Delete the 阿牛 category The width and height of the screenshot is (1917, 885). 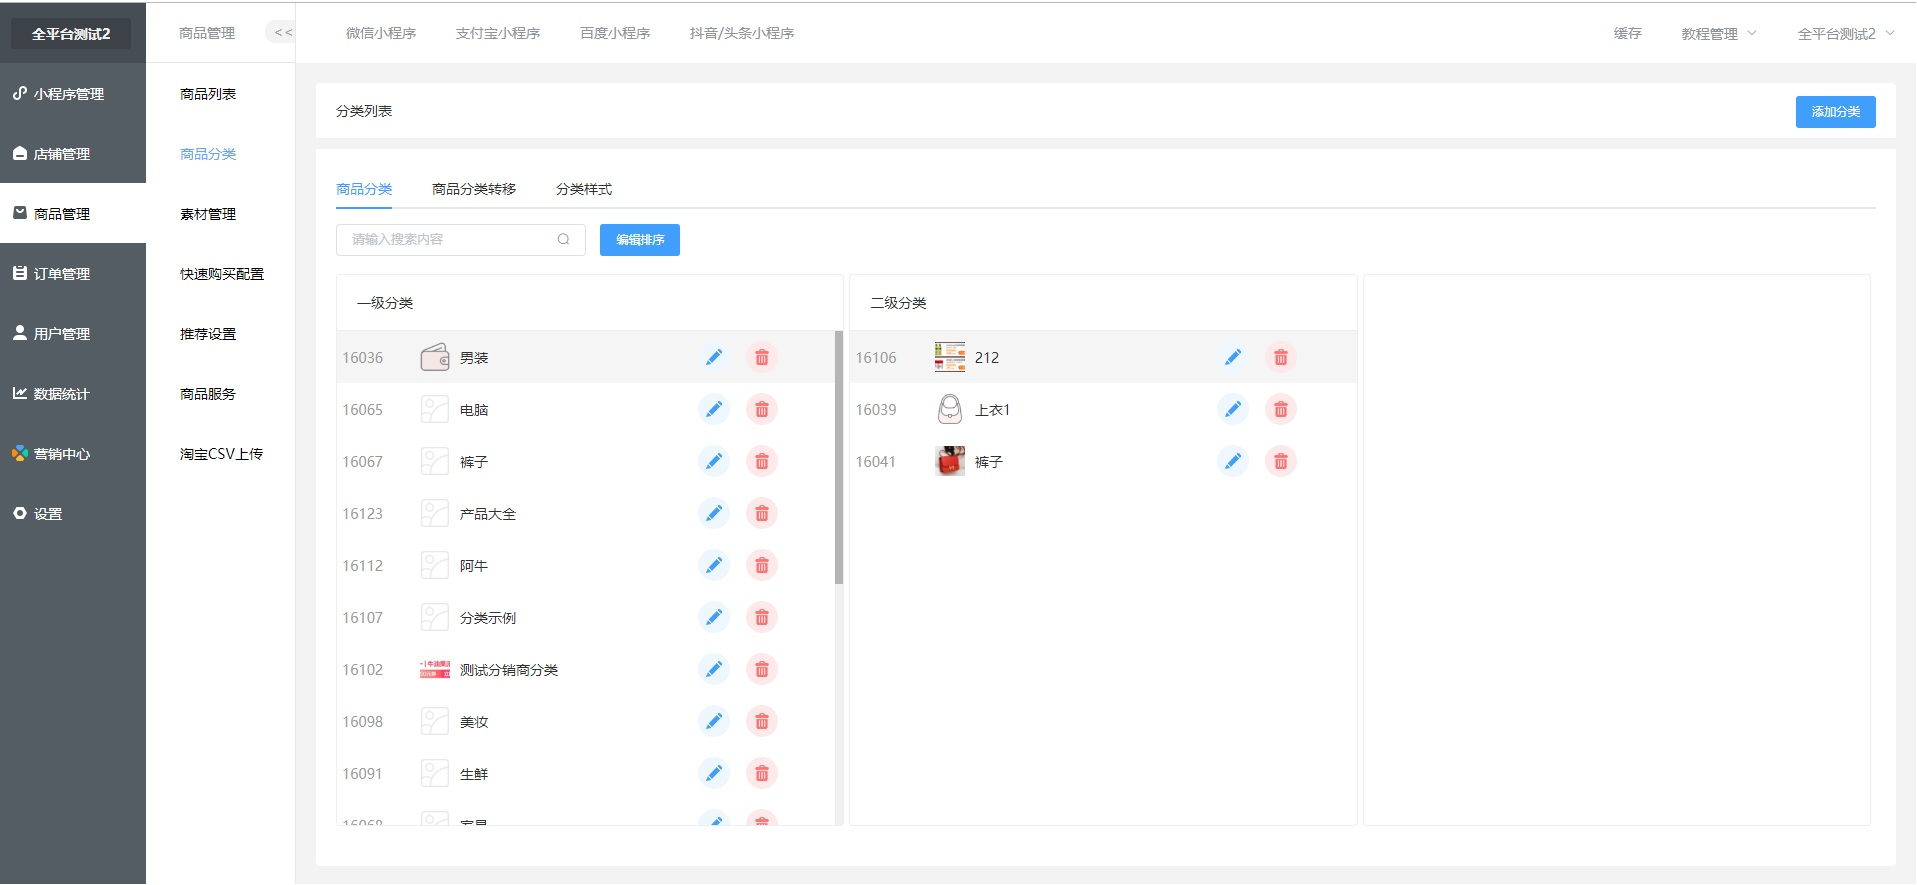point(762,565)
